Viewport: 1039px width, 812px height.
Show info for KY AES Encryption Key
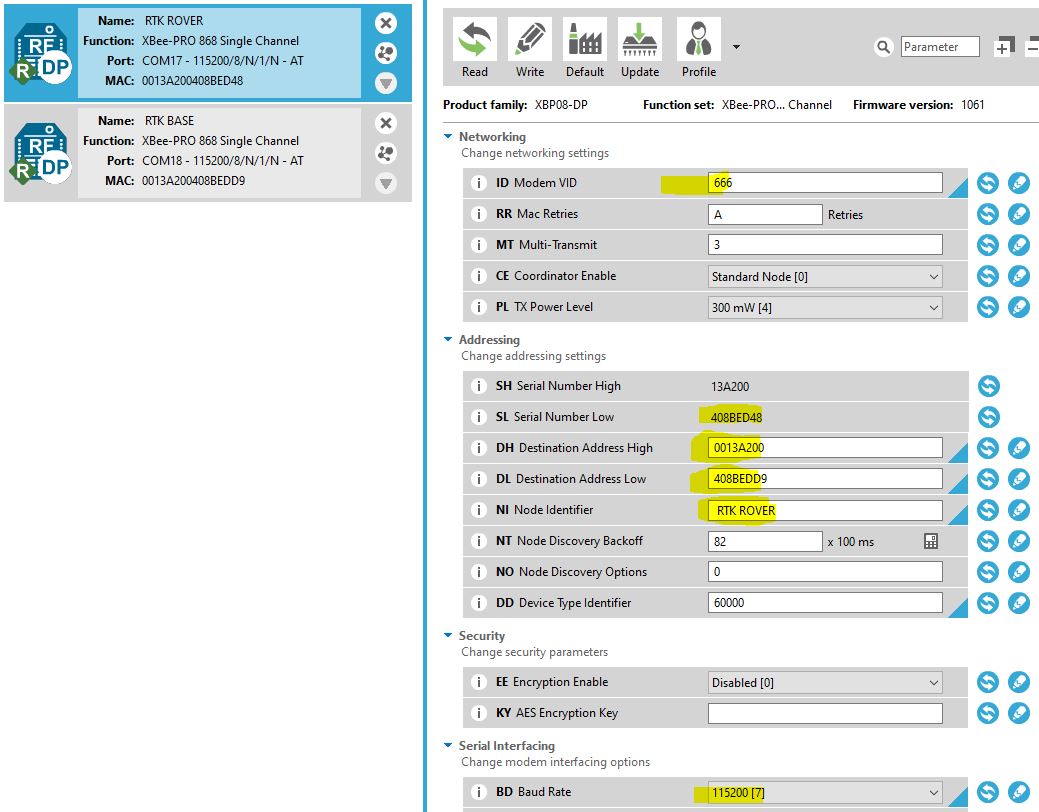coord(478,713)
